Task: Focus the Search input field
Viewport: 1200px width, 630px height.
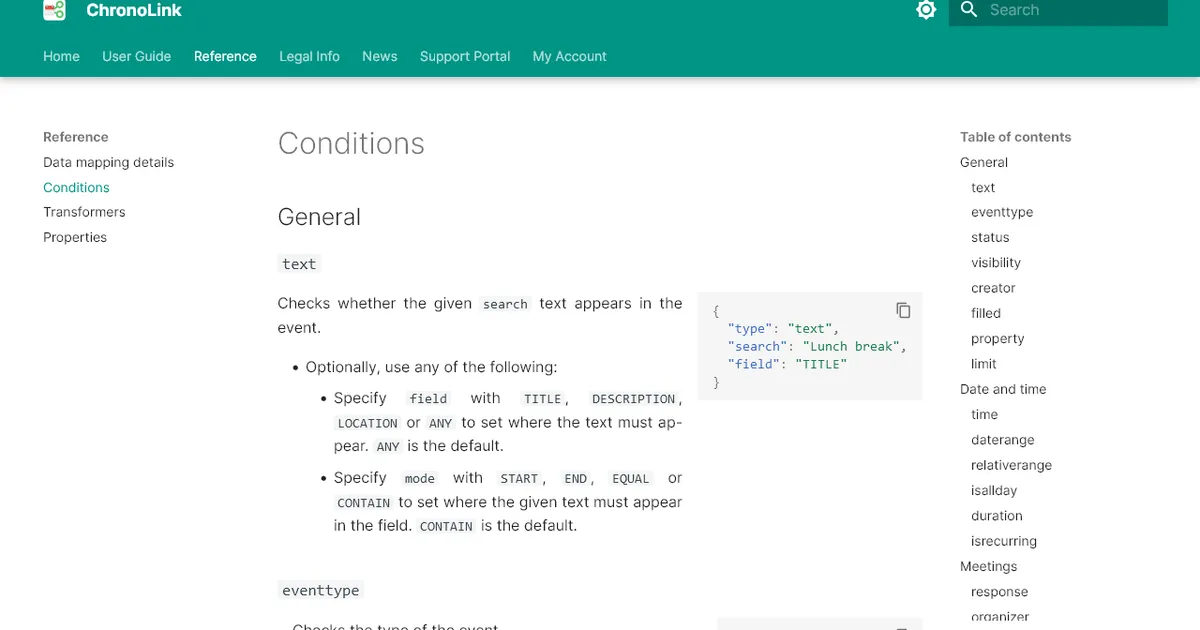Action: (x=1070, y=10)
